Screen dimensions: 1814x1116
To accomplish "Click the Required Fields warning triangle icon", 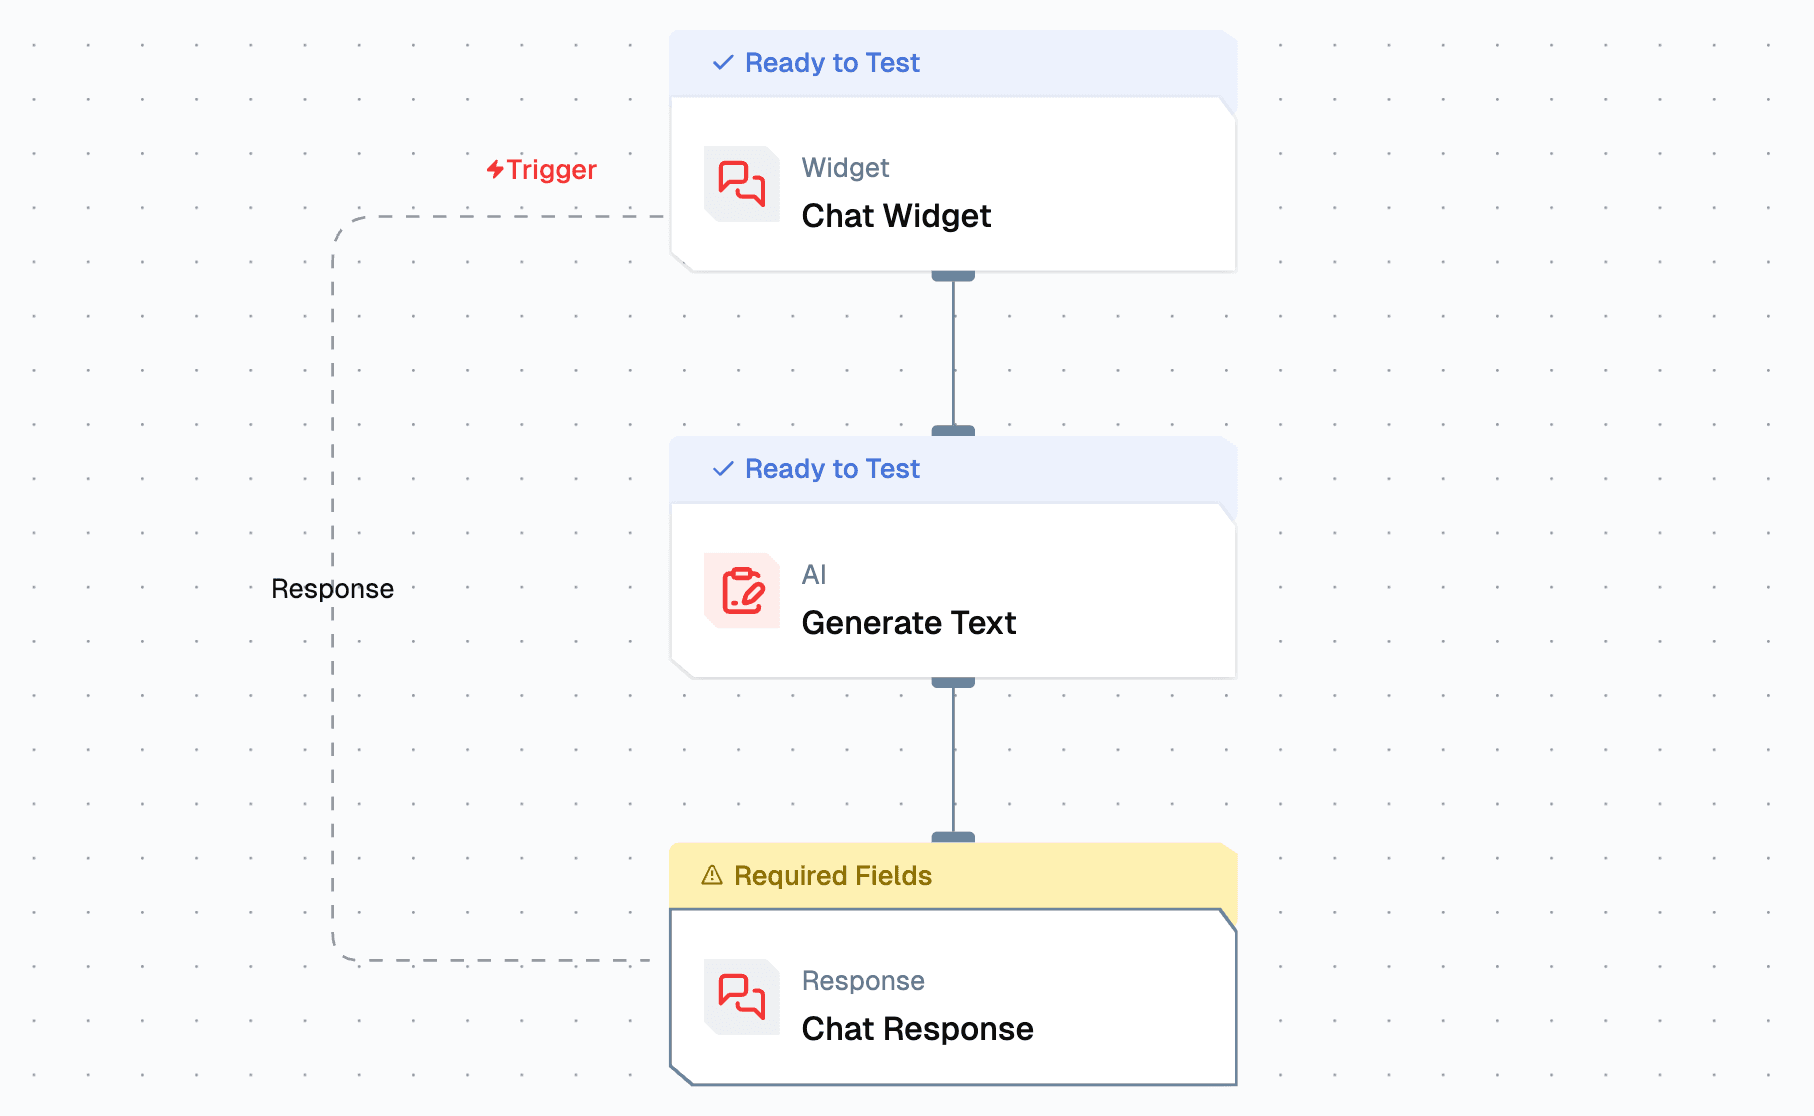I will pos(712,876).
